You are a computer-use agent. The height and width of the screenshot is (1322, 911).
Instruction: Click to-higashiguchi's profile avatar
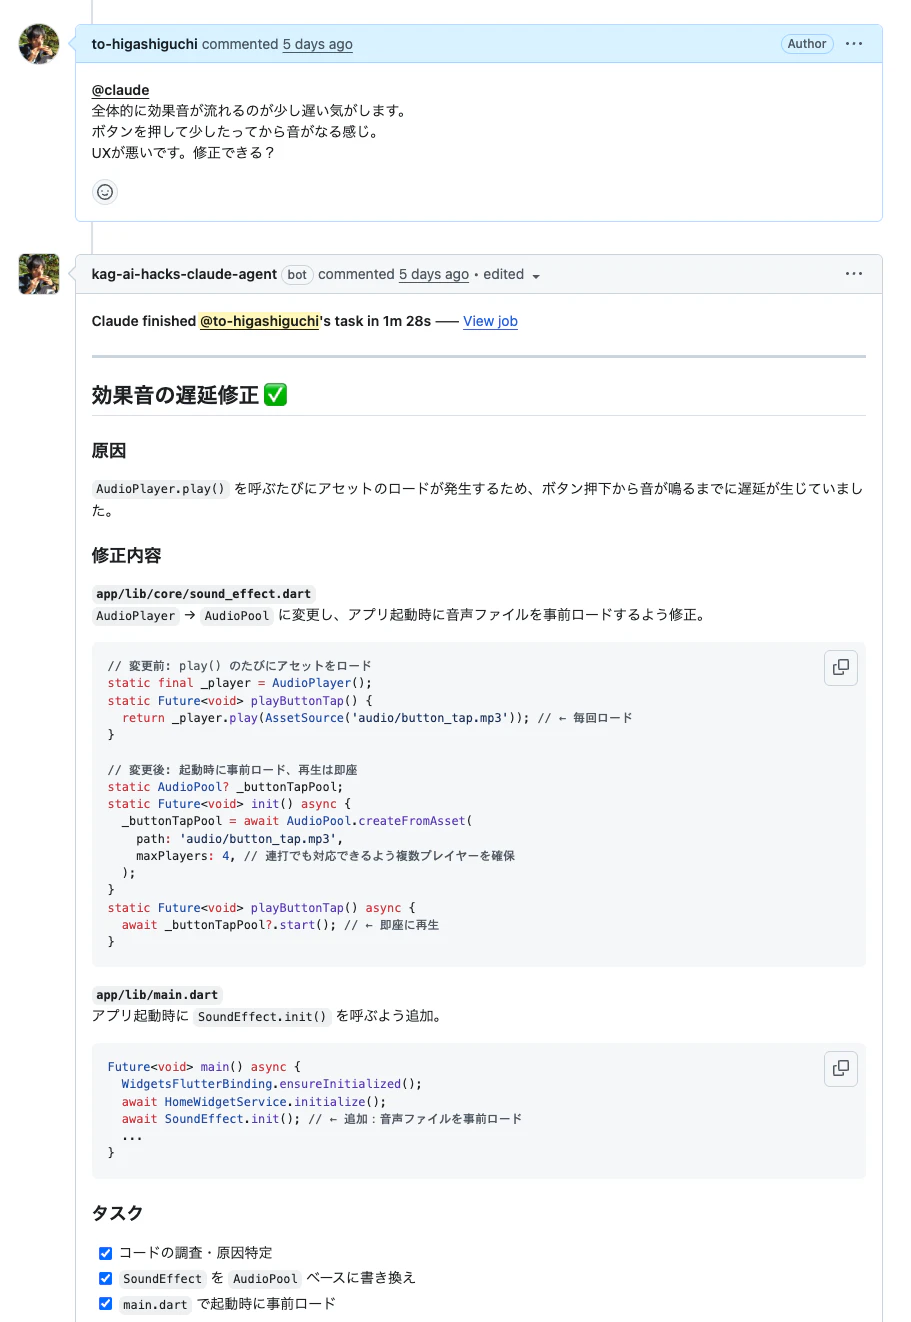(x=38, y=43)
